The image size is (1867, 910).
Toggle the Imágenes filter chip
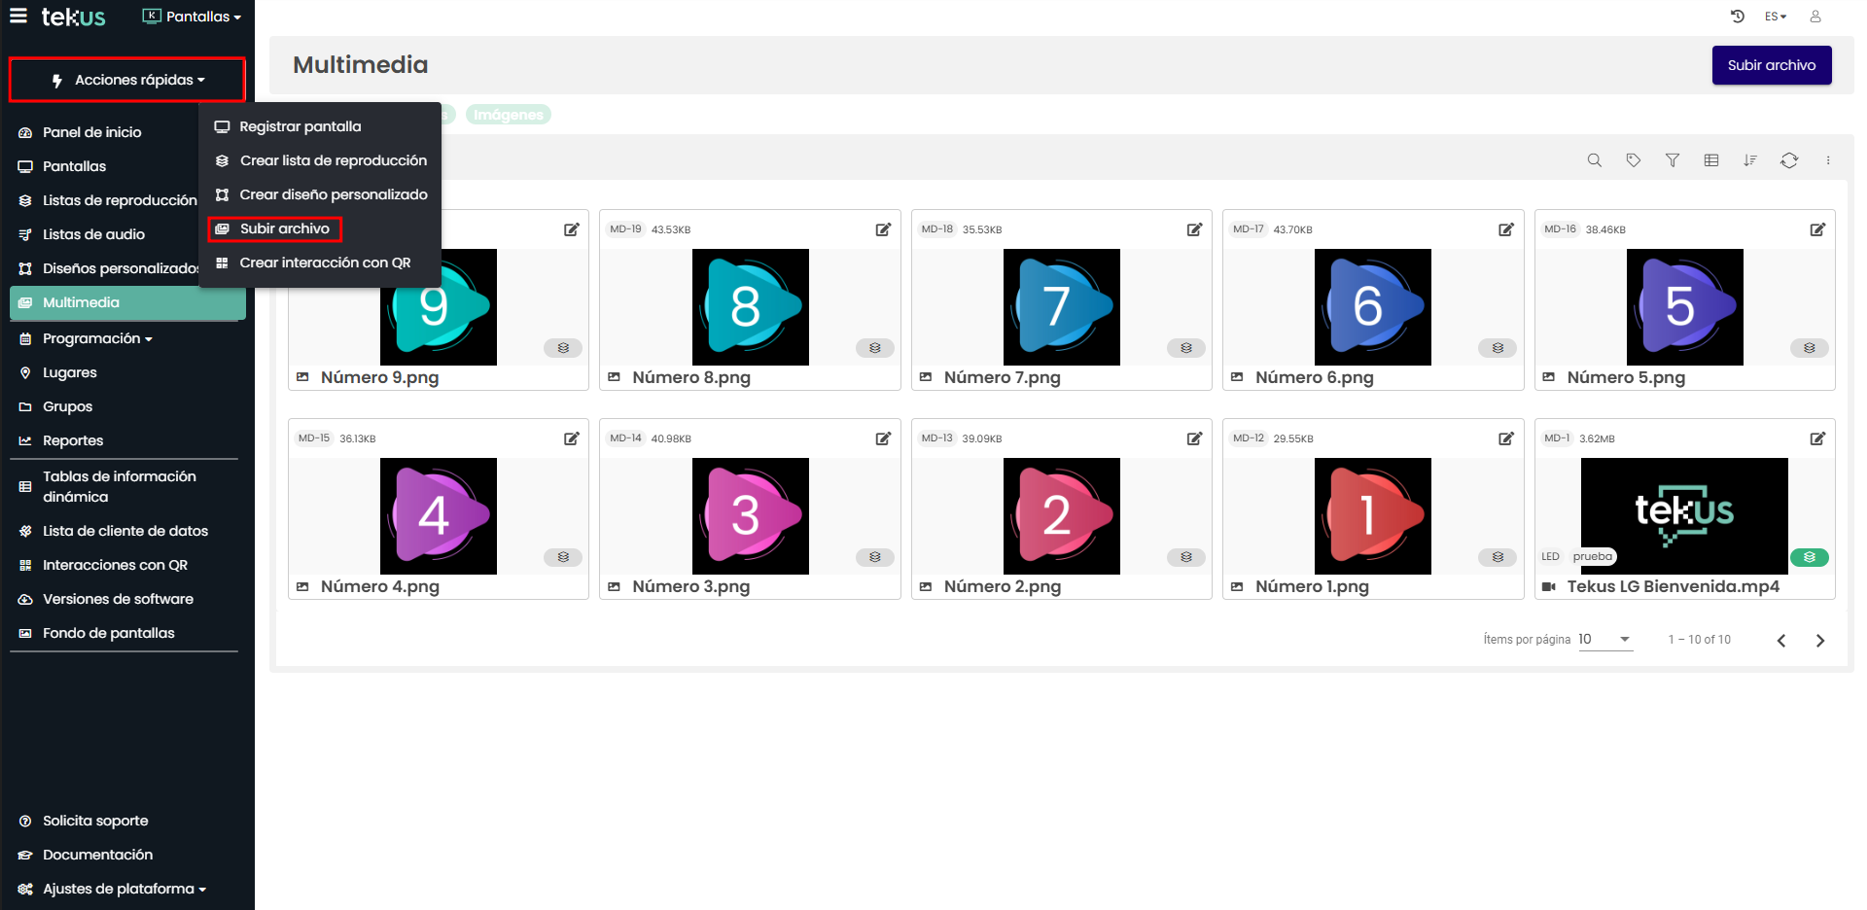tap(508, 115)
